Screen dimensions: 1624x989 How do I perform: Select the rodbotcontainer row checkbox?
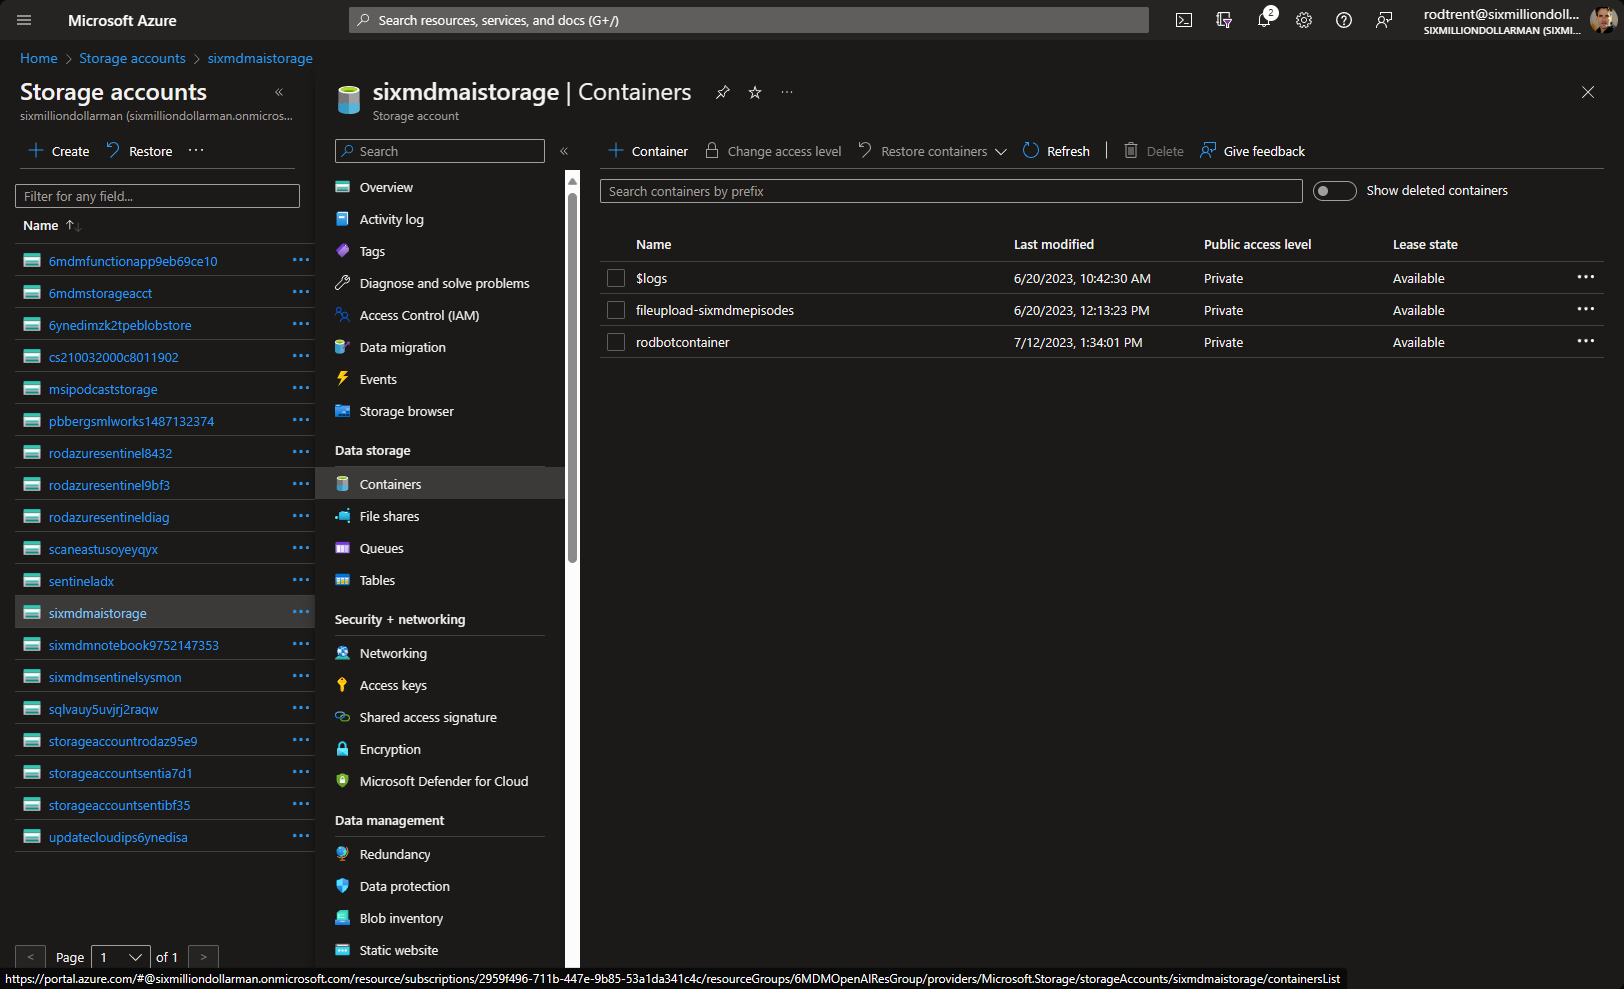[616, 342]
